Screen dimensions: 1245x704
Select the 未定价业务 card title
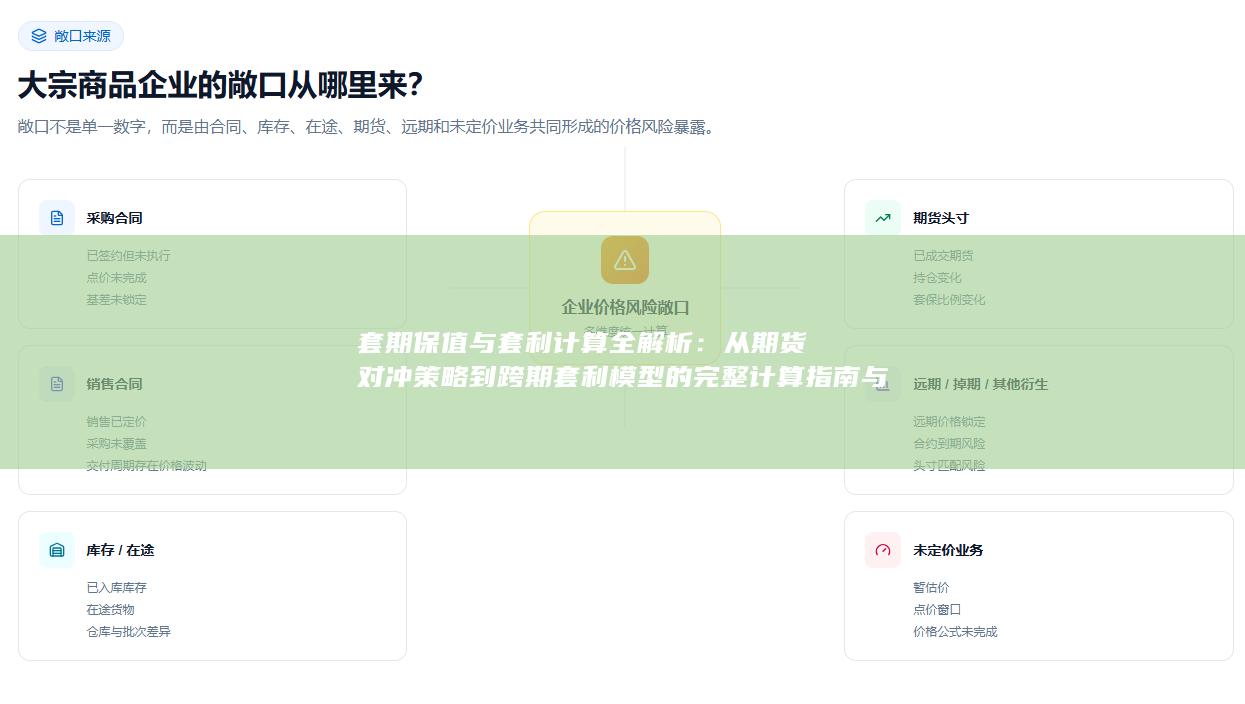tap(948, 550)
